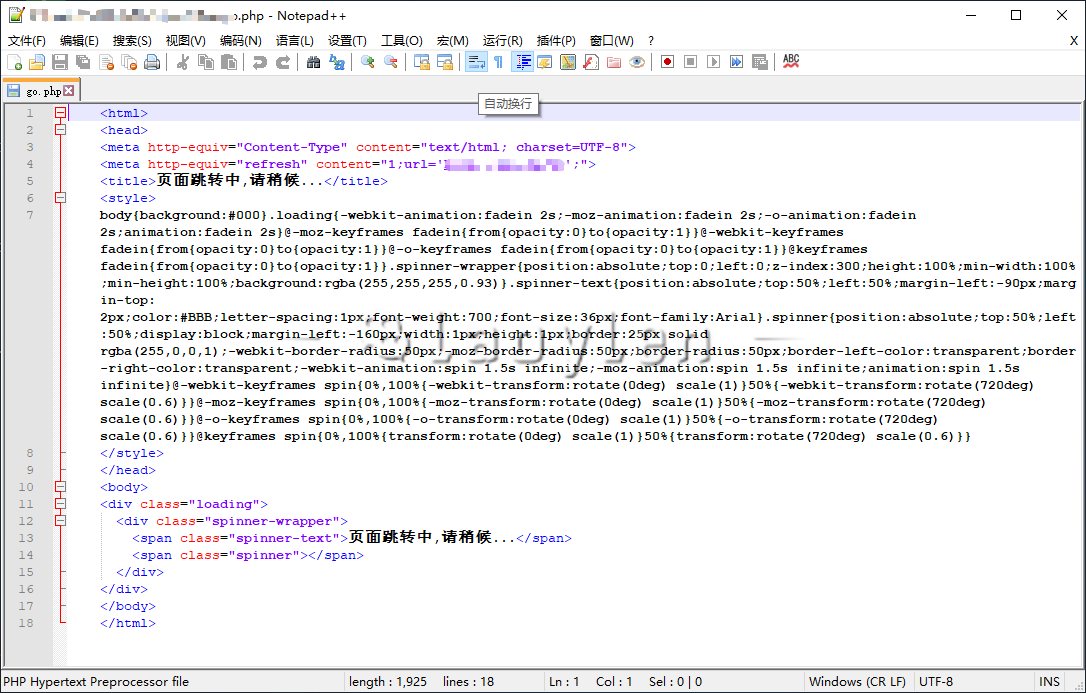Open the 编码(N) menu
The width and height of the screenshot is (1086, 693).
pos(240,41)
